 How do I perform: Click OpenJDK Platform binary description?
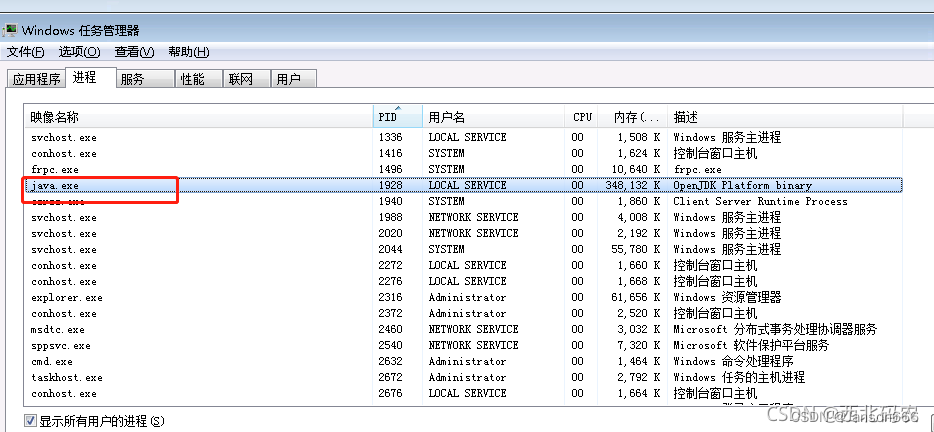pyautogui.click(x=742, y=185)
